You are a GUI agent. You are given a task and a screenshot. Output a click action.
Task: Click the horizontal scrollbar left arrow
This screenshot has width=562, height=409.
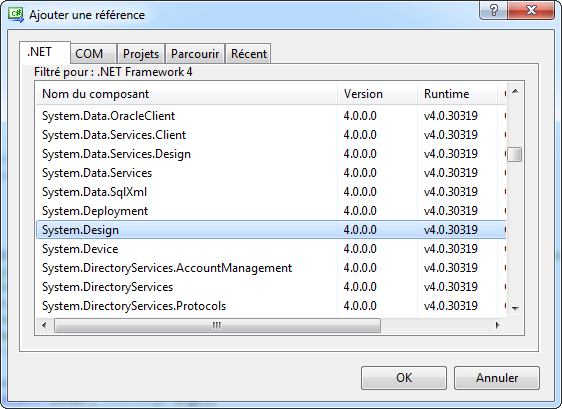pos(44,325)
